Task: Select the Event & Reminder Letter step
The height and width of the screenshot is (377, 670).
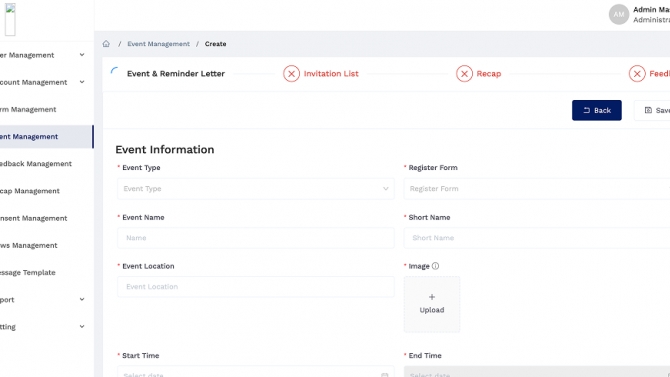Action: [176, 74]
